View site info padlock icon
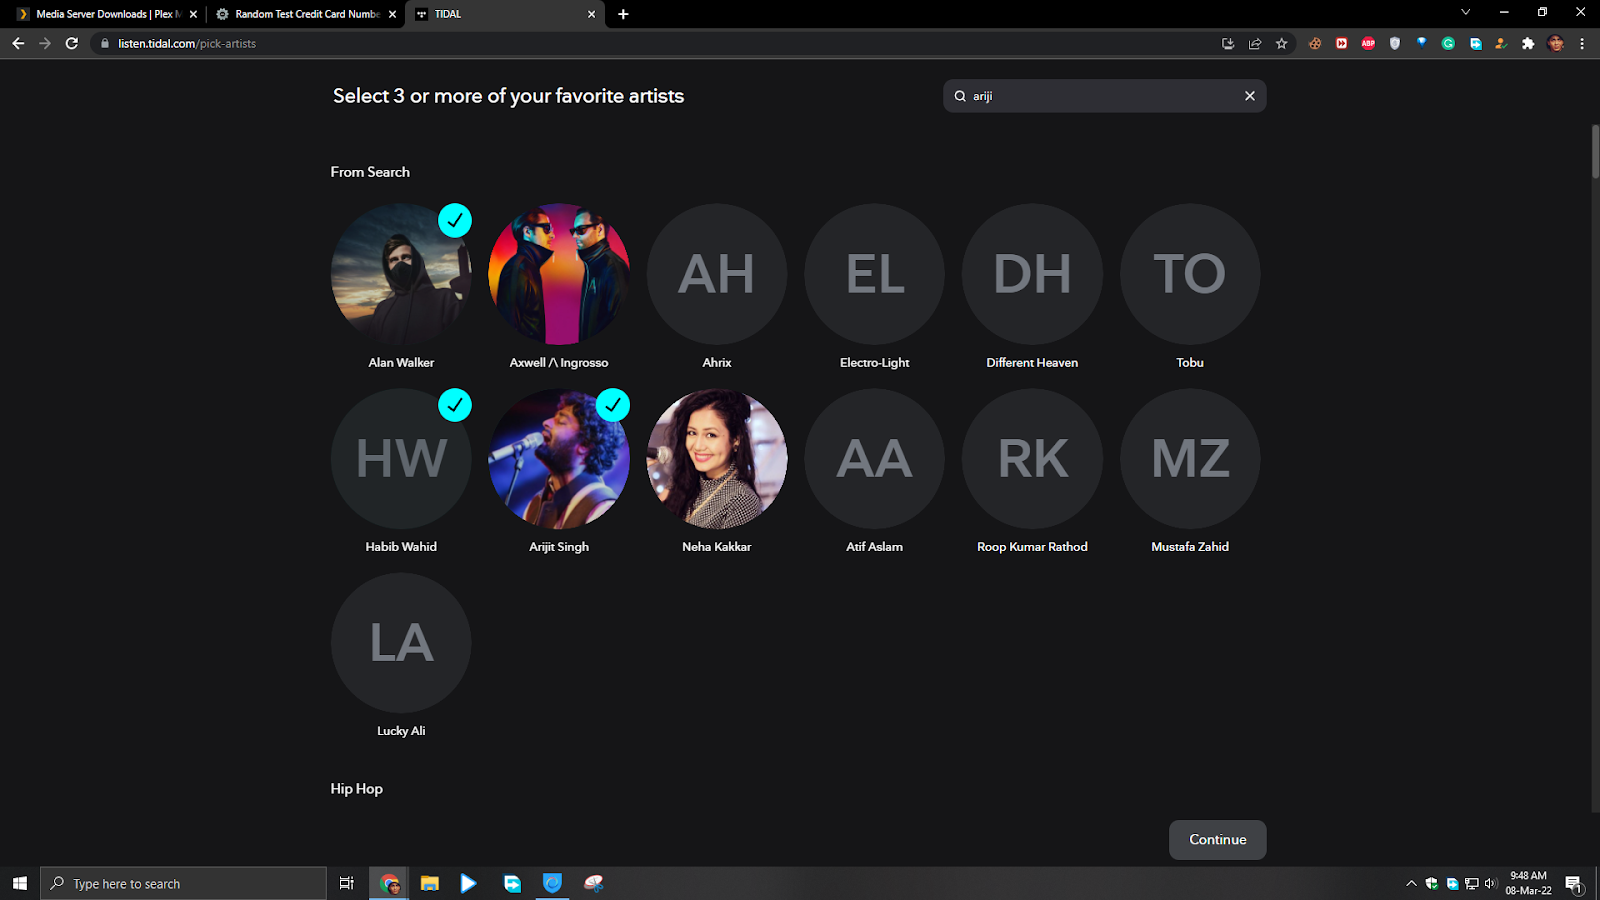1600x900 pixels. [x=105, y=43]
